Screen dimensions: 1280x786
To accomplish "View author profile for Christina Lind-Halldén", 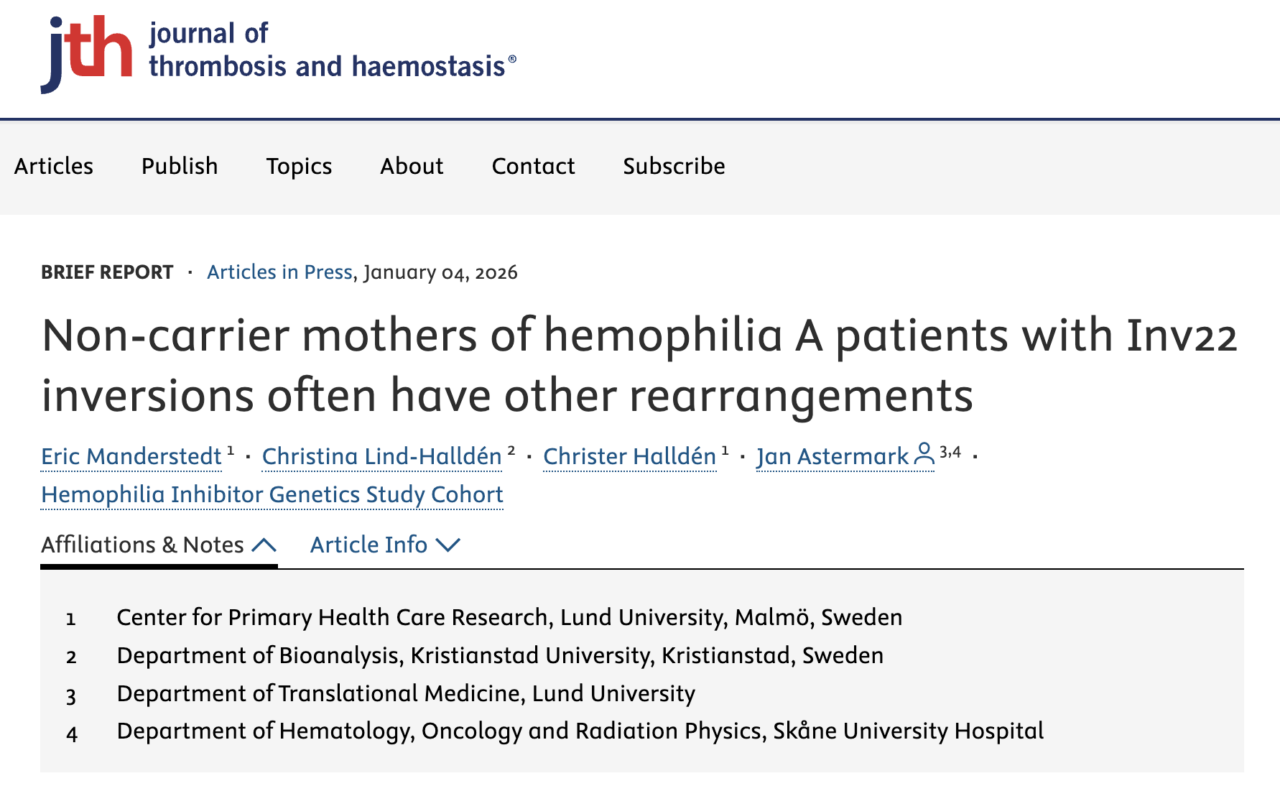I will [x=381, y=456].
